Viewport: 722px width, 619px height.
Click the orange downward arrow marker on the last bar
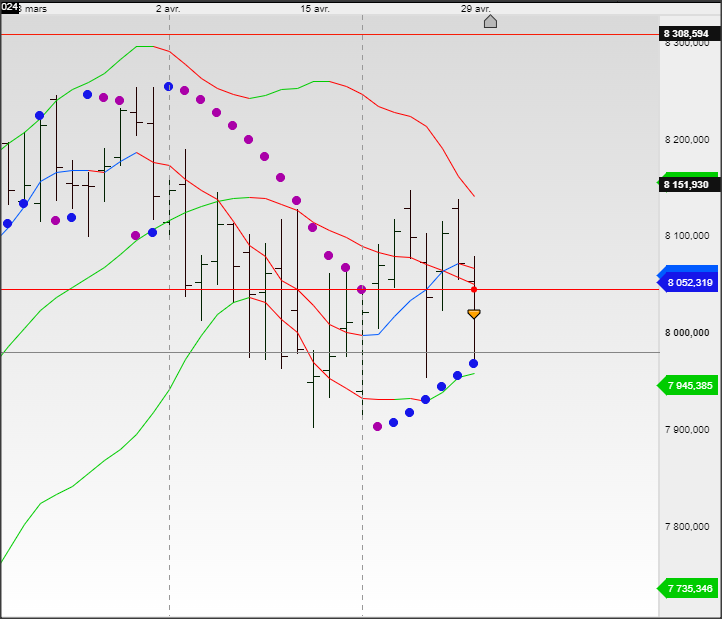click(474, 314)
